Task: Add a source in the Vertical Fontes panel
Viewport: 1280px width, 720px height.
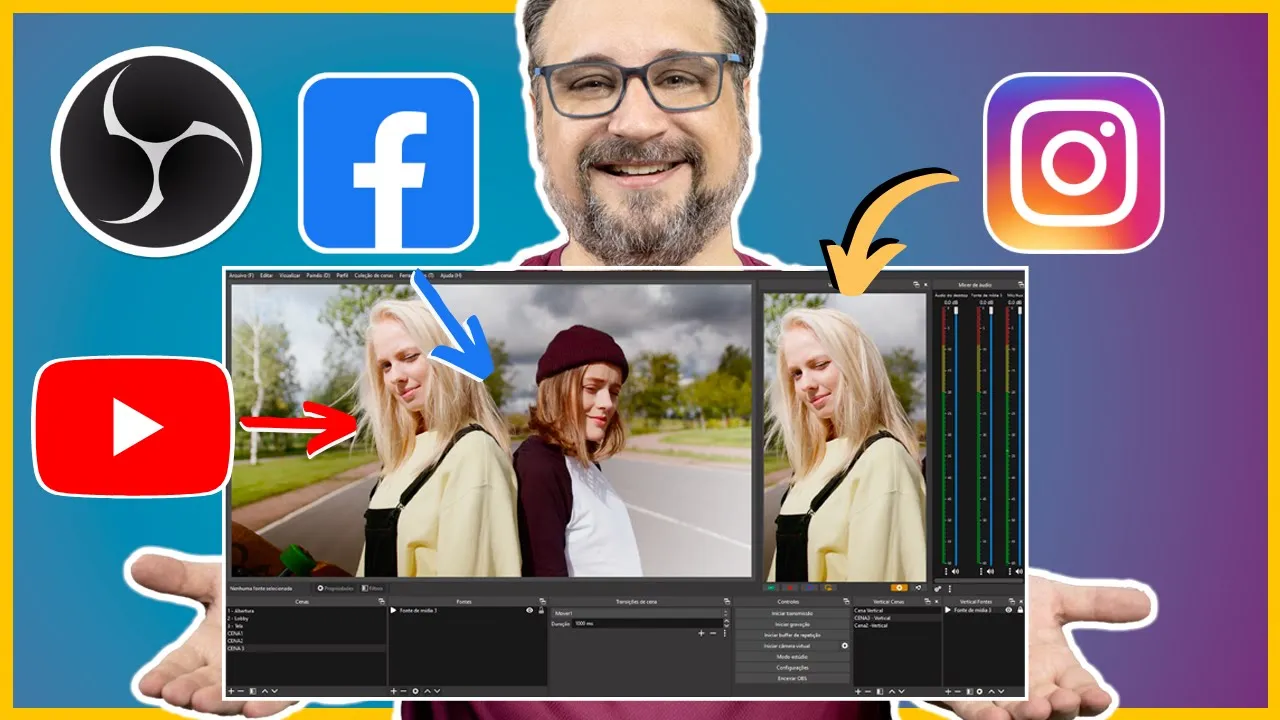Action: [948, 691]
